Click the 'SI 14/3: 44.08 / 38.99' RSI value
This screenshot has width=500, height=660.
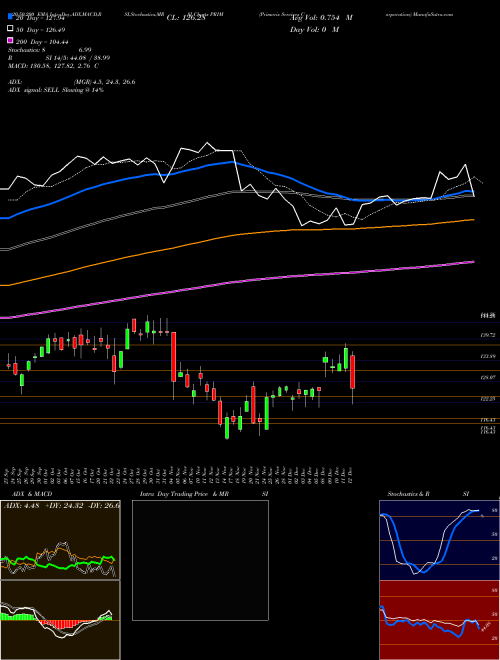(x=77, y=58)
